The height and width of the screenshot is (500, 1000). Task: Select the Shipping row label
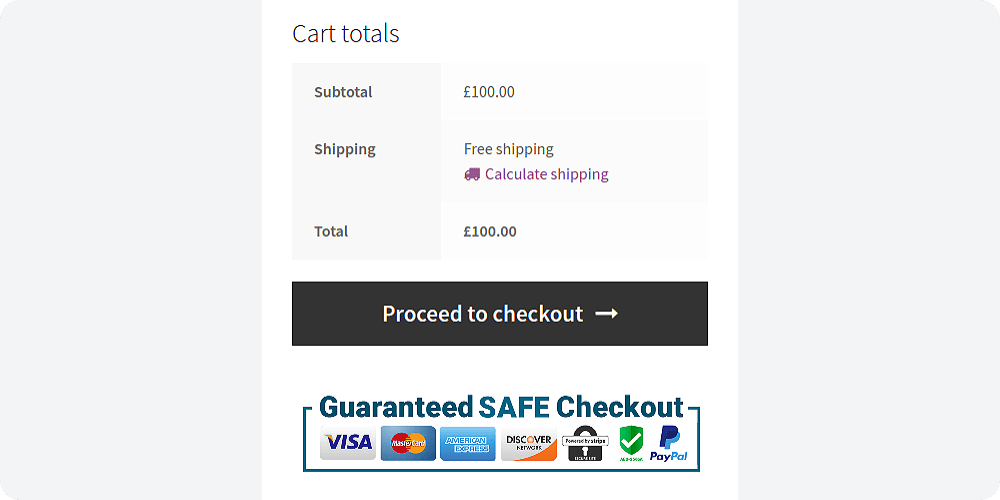(345, 149)
